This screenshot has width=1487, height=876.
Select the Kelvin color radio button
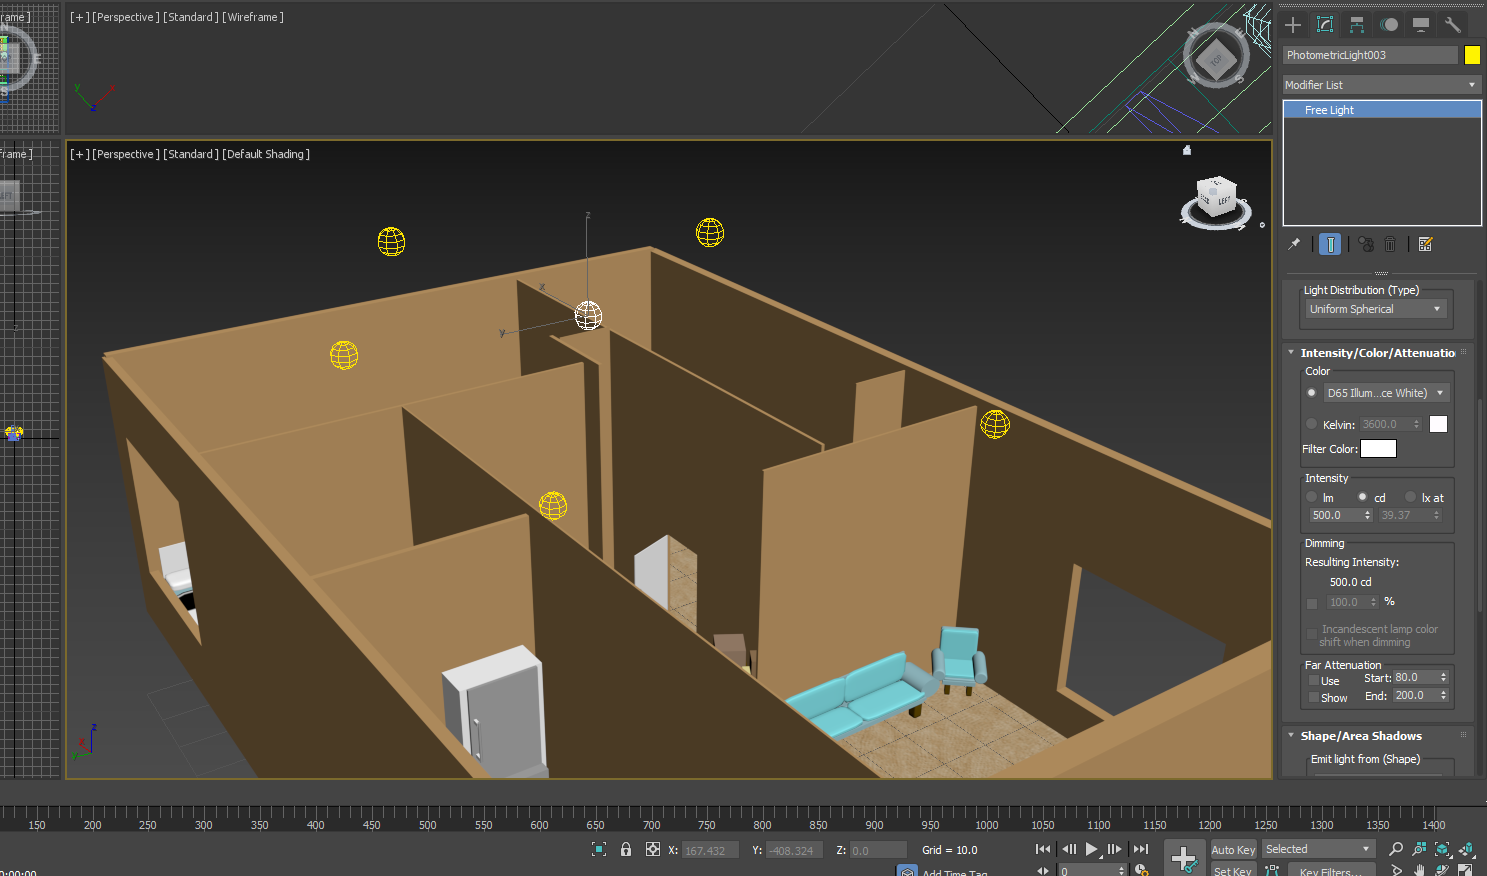click(1312, 424)
